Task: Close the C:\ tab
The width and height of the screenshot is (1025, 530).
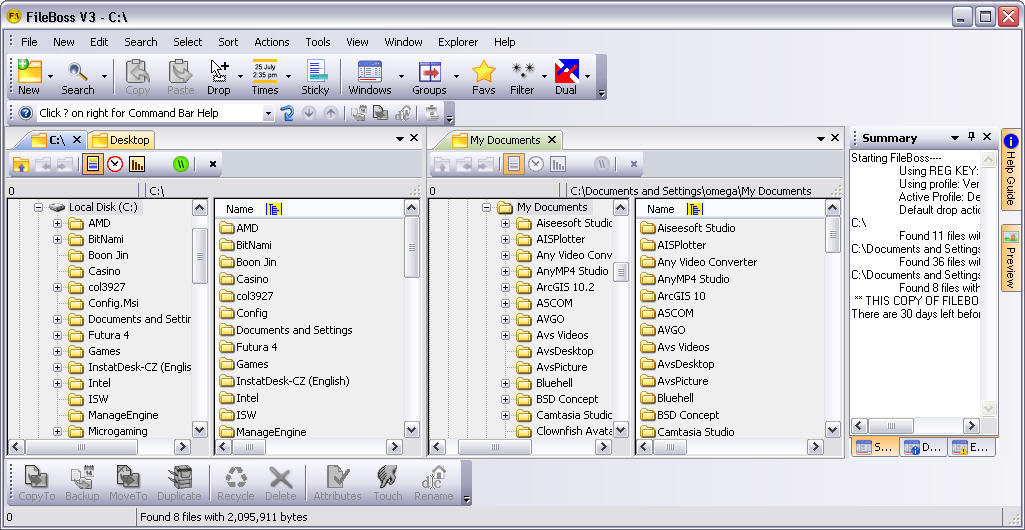Action: pyautogui.click(x=76, y=139)
